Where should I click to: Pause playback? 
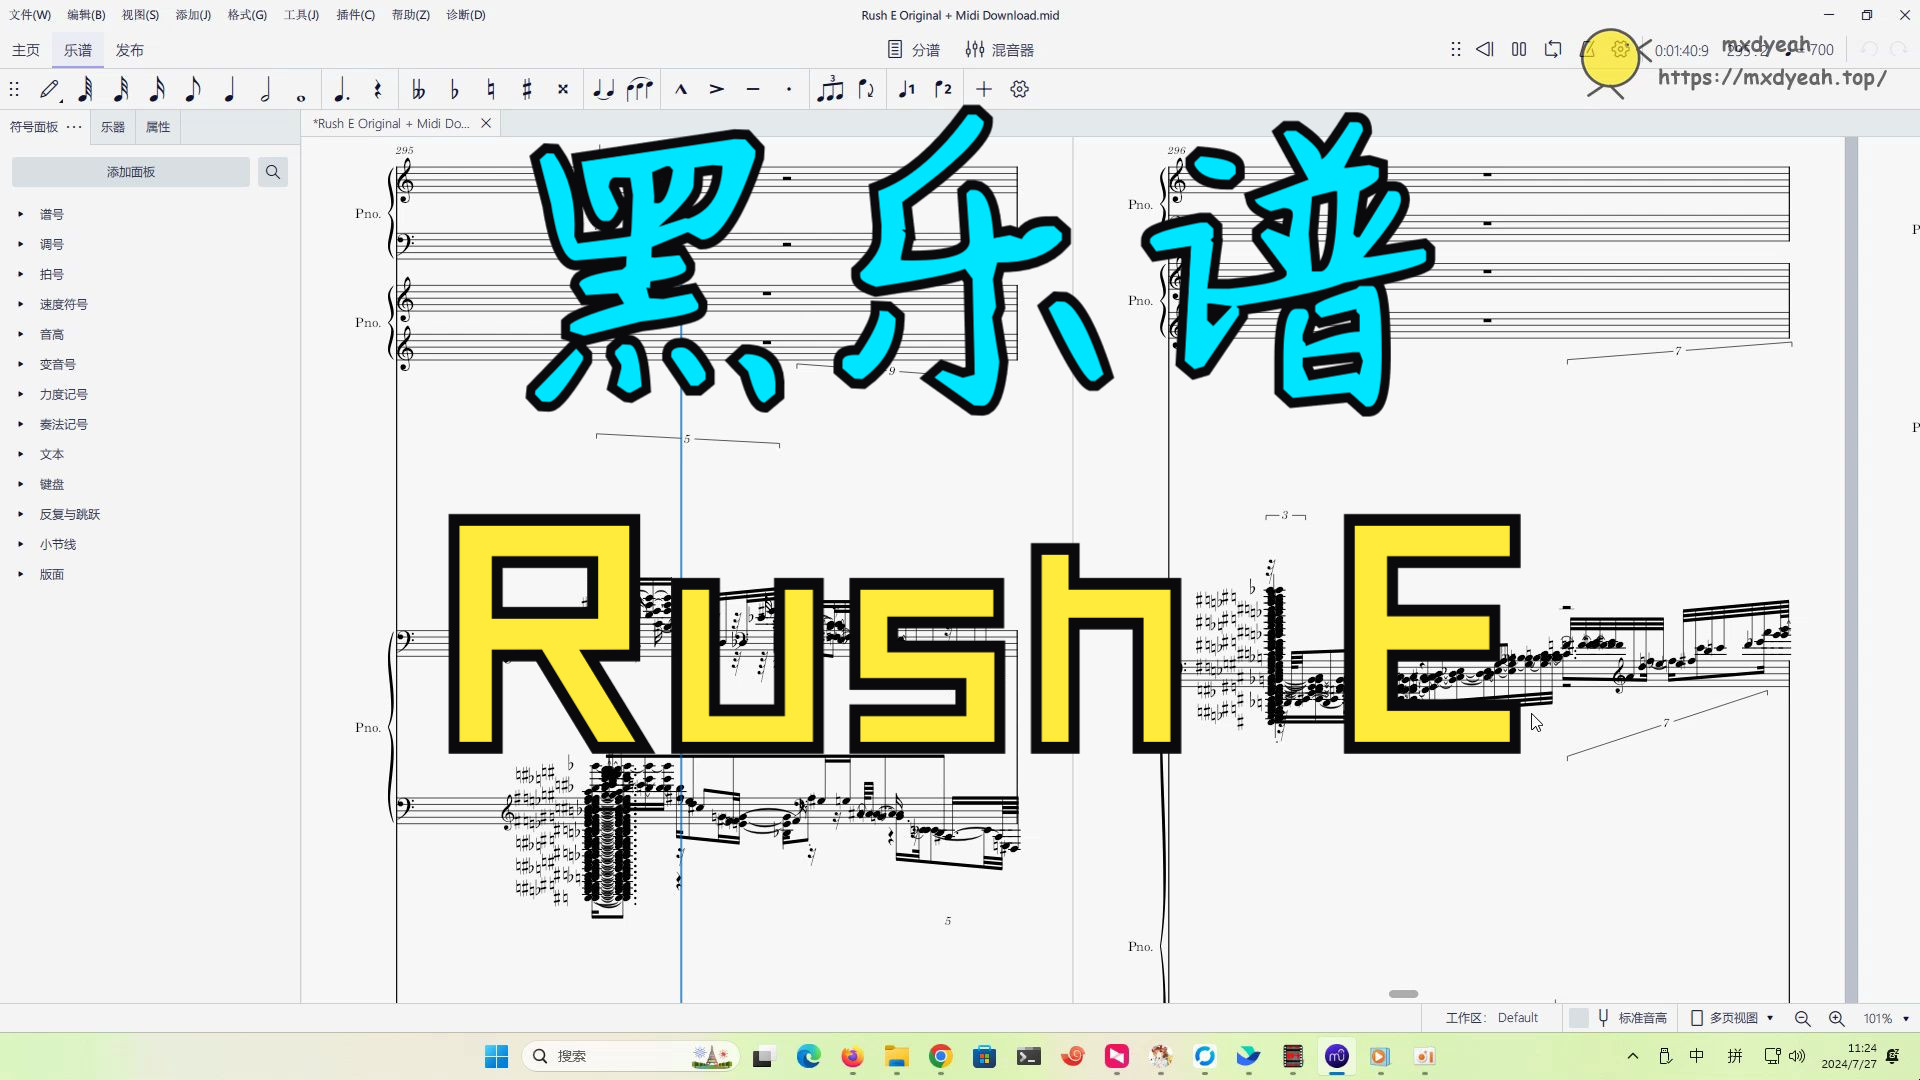(x=1519, y=49)
